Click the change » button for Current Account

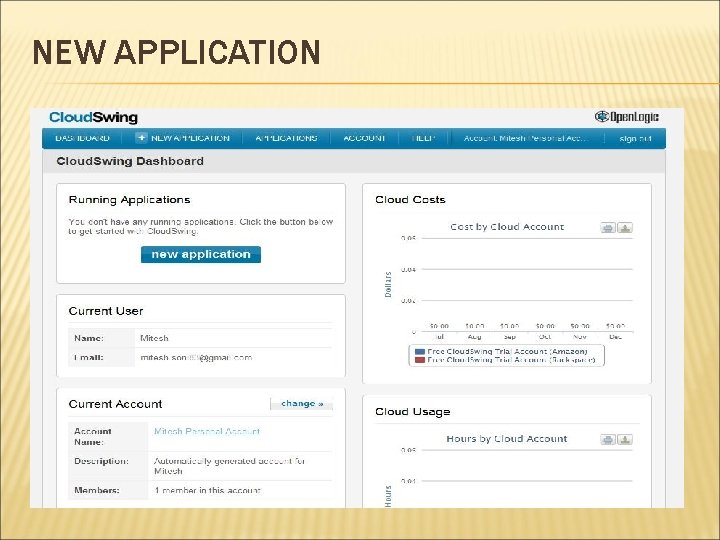302,404
